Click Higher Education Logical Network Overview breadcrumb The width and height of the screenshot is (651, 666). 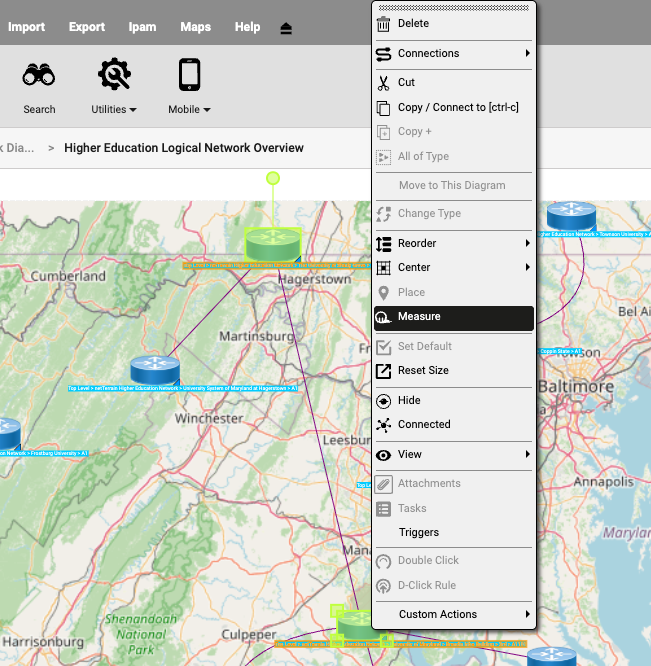(184, 148)
